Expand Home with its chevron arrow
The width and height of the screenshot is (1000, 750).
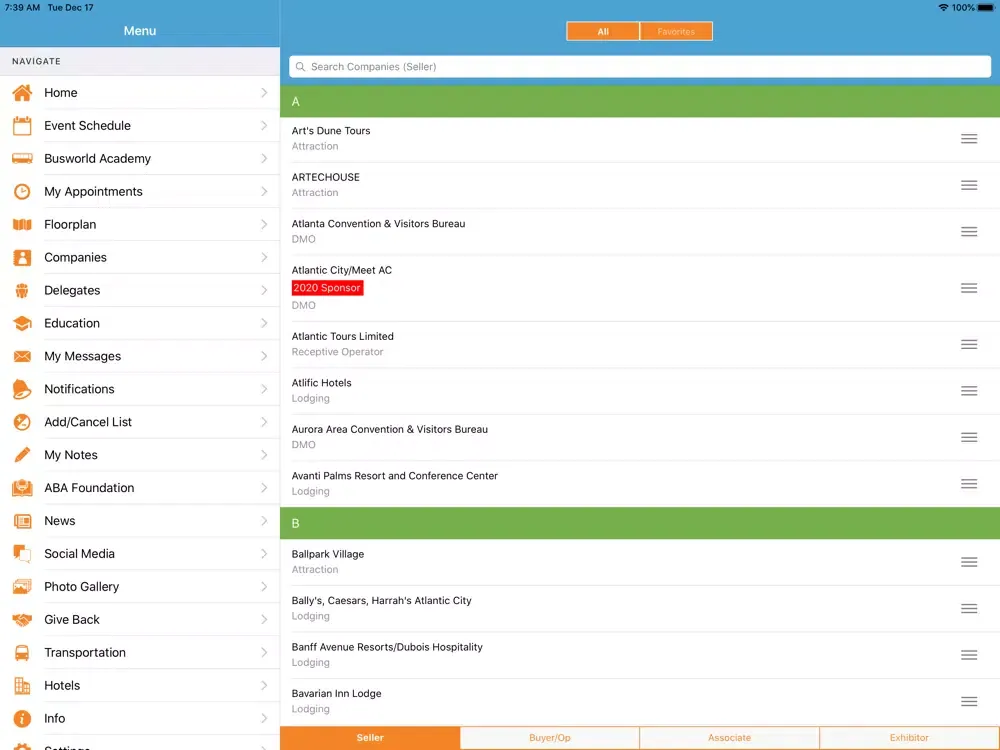(x=264, y=92)
